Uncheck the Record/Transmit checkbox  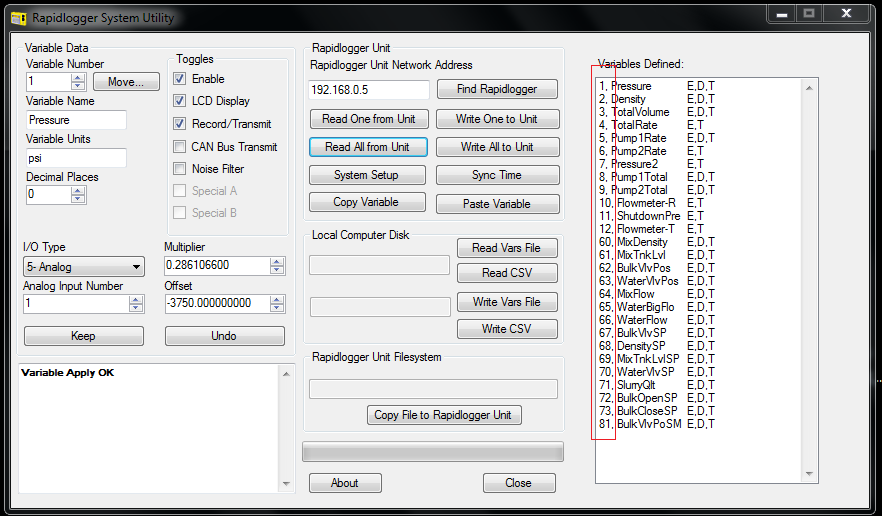[x=179, y=123]
